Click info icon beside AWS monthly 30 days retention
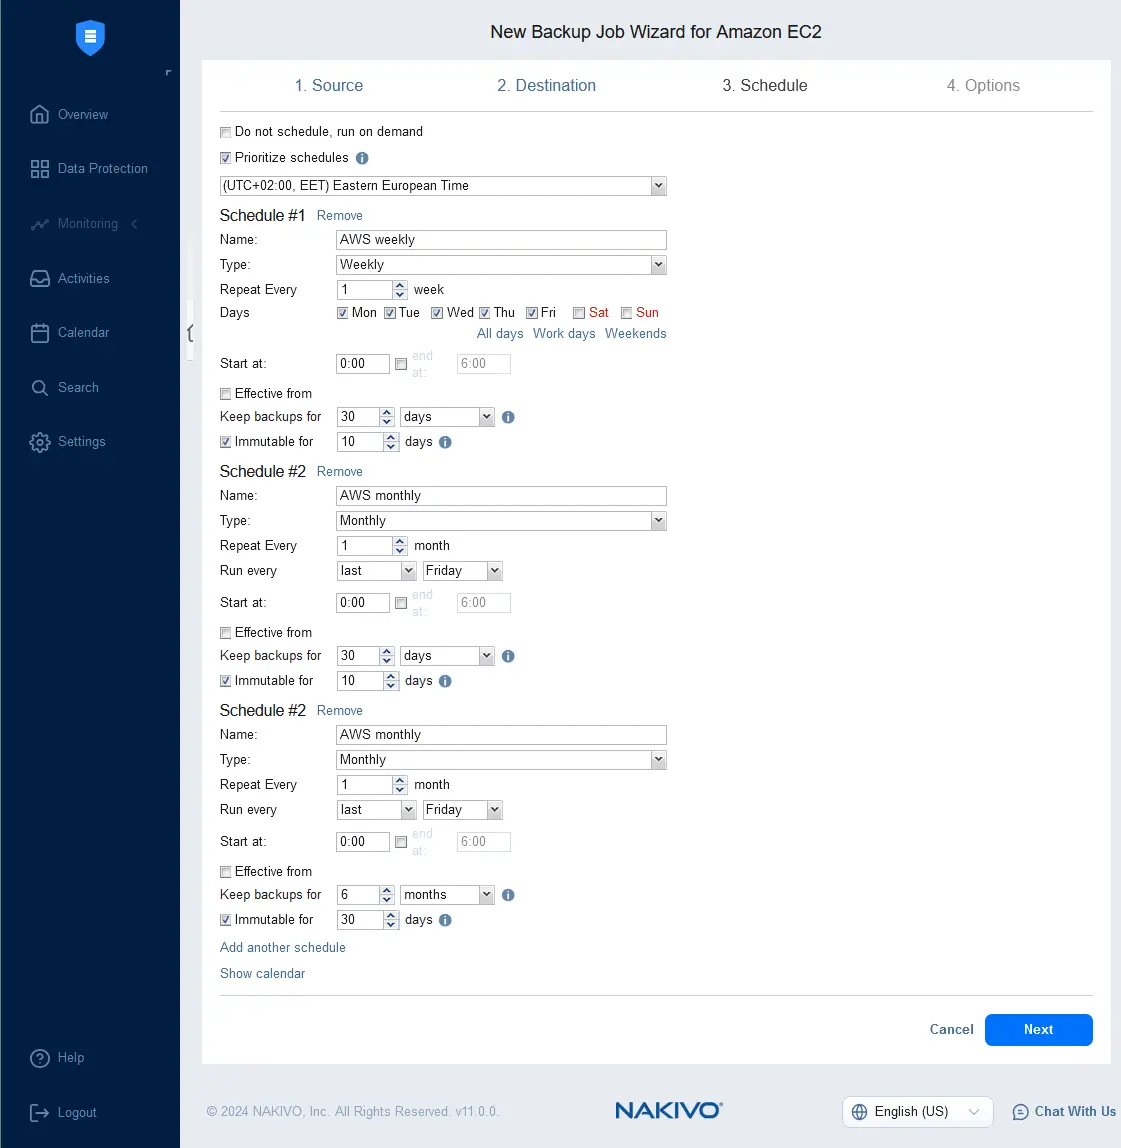 [x=508, y=657]
